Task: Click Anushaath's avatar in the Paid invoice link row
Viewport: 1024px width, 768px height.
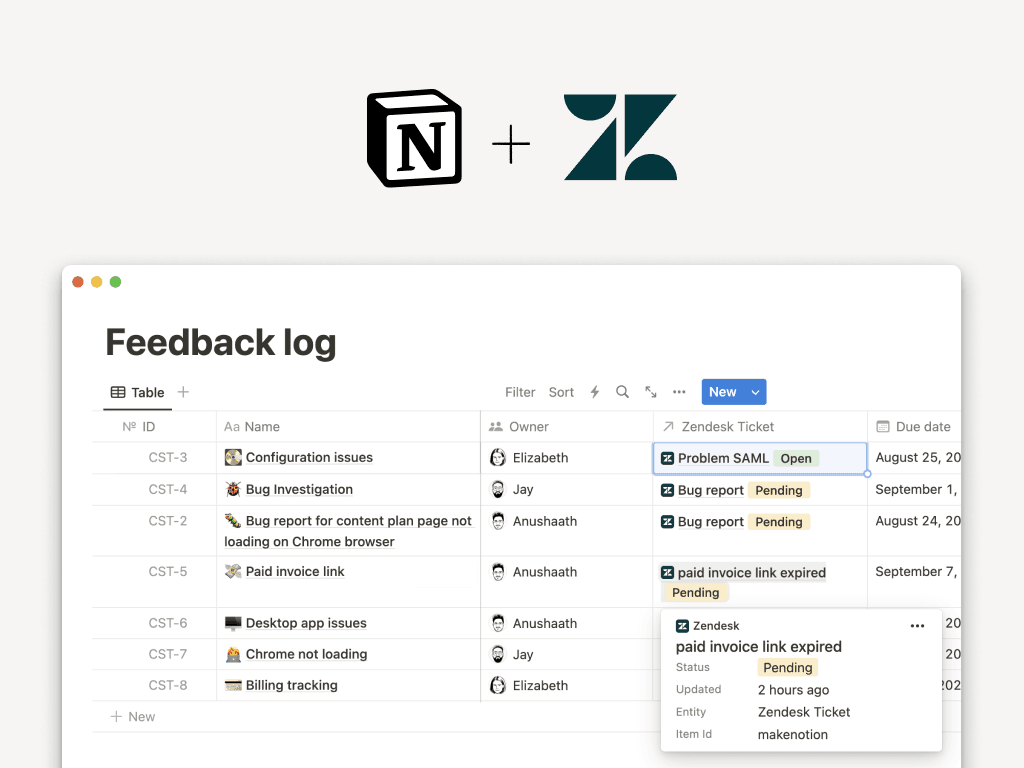Action: pyautogui.click(x=498, y=572)
